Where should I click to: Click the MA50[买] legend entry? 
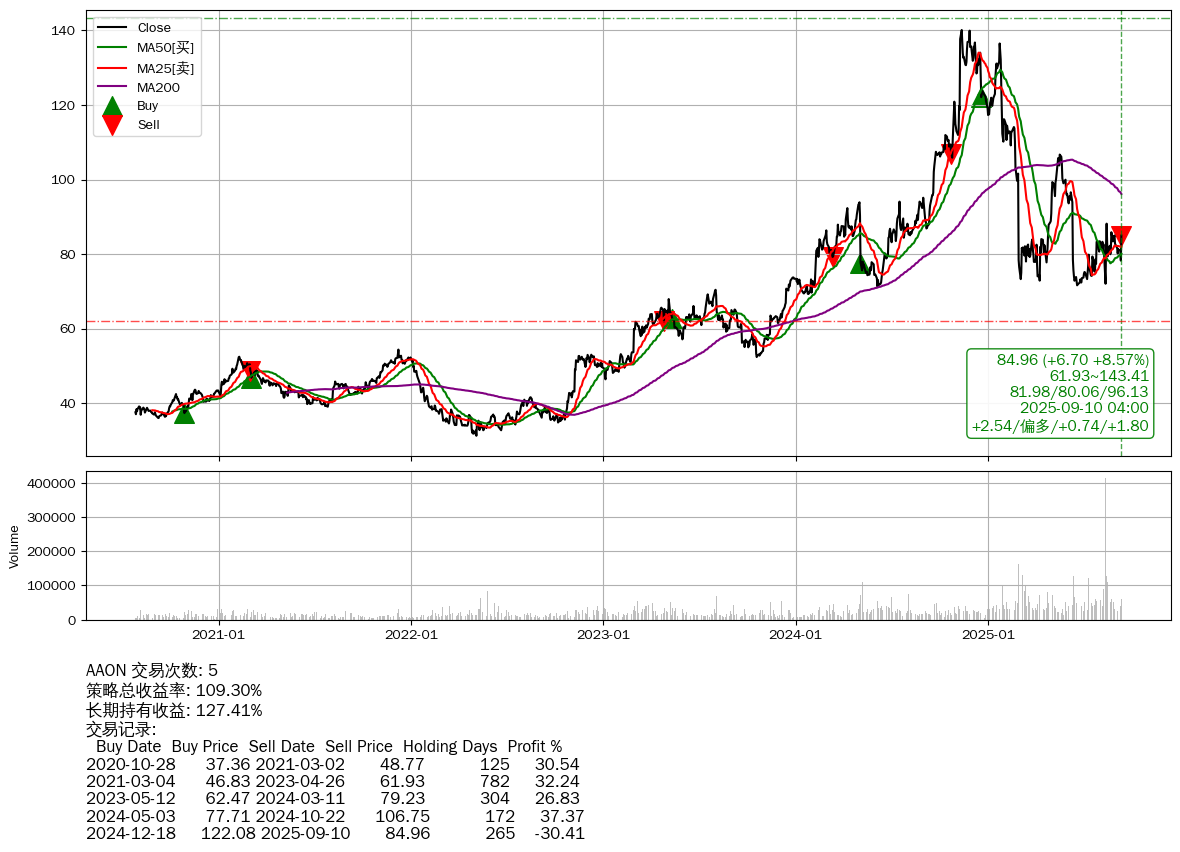point(165,47)
